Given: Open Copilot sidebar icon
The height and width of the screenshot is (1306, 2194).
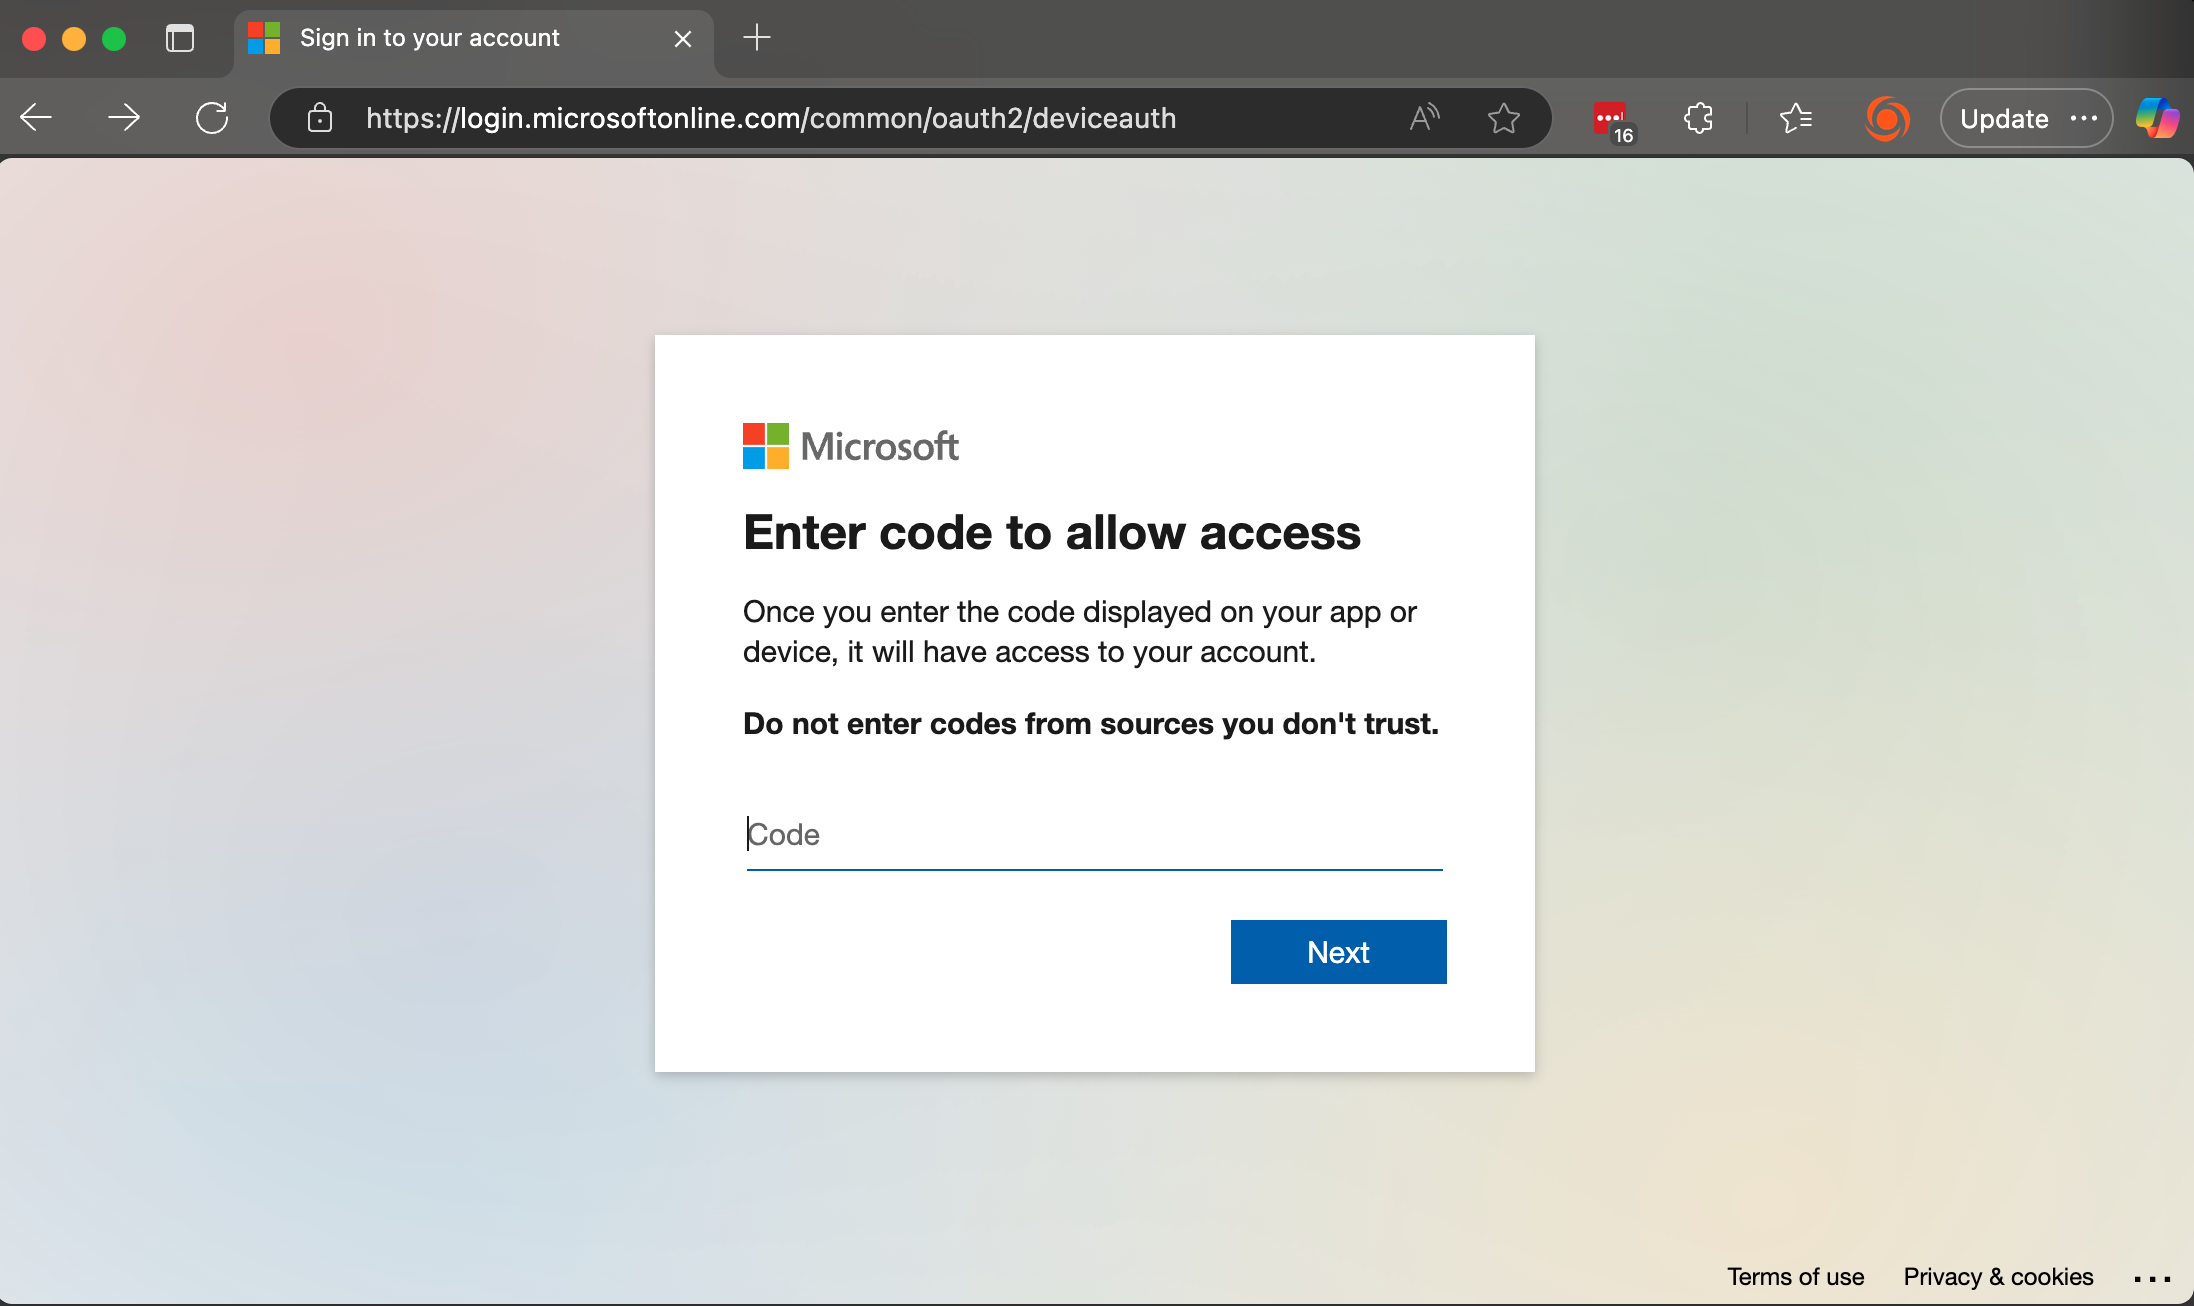Looking at the screenshot, I should (2157, 118).
